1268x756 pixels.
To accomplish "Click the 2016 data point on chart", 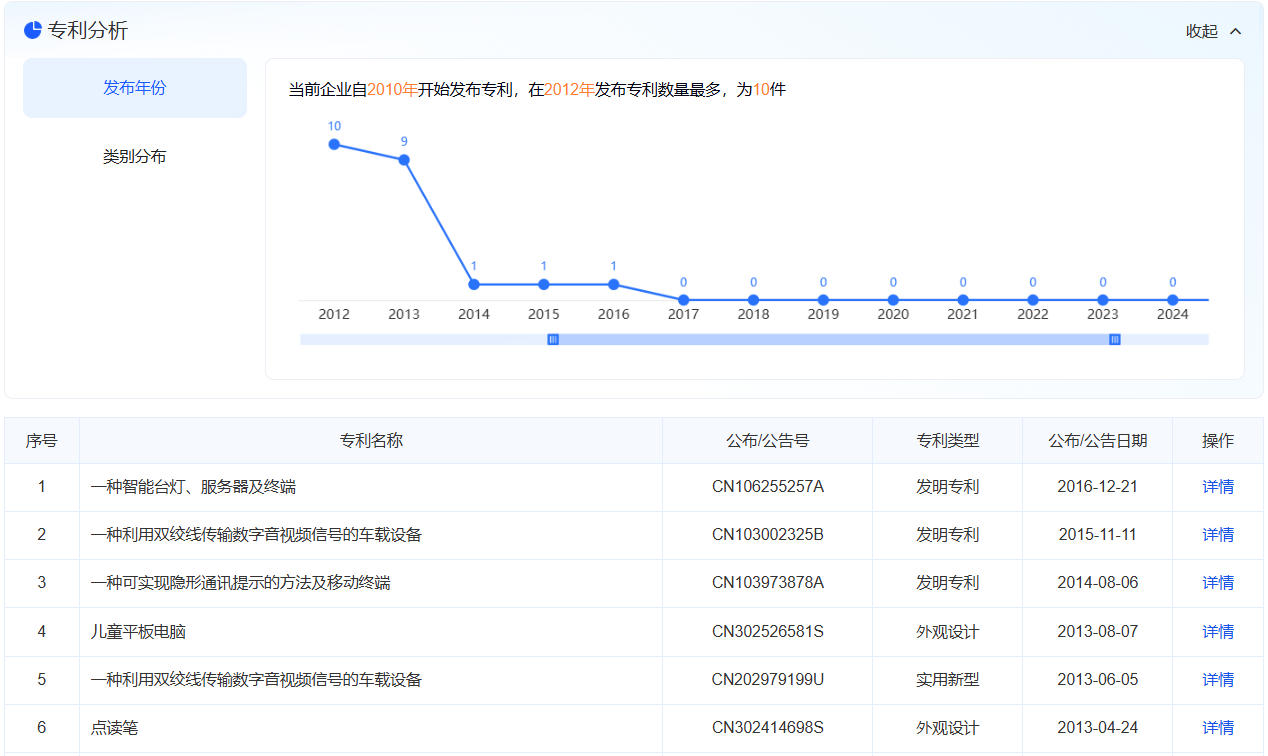I will pos(614,284).
